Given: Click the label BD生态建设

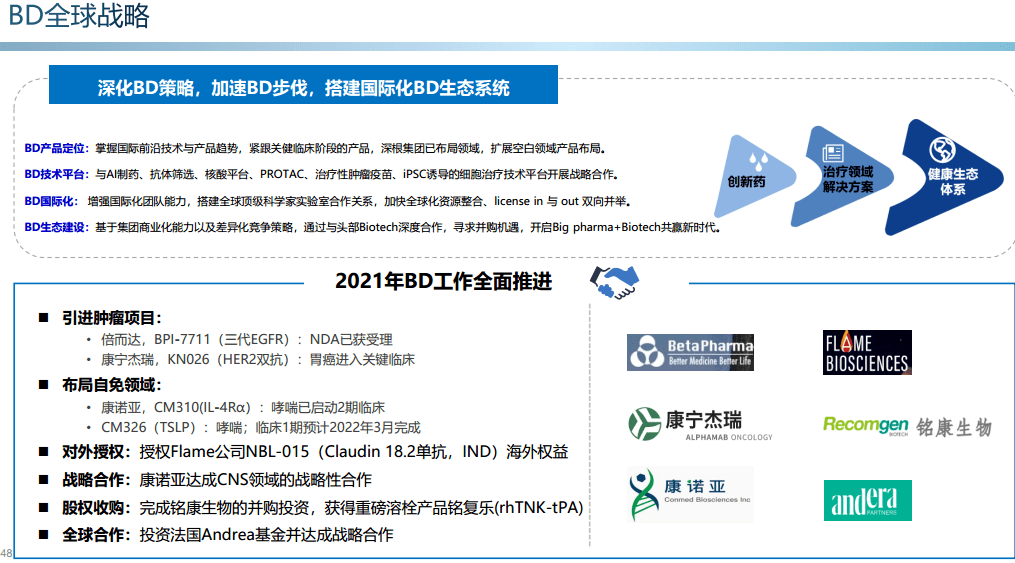Looking at the screenshot, I should pyautogui.click(x=56, y=227).
